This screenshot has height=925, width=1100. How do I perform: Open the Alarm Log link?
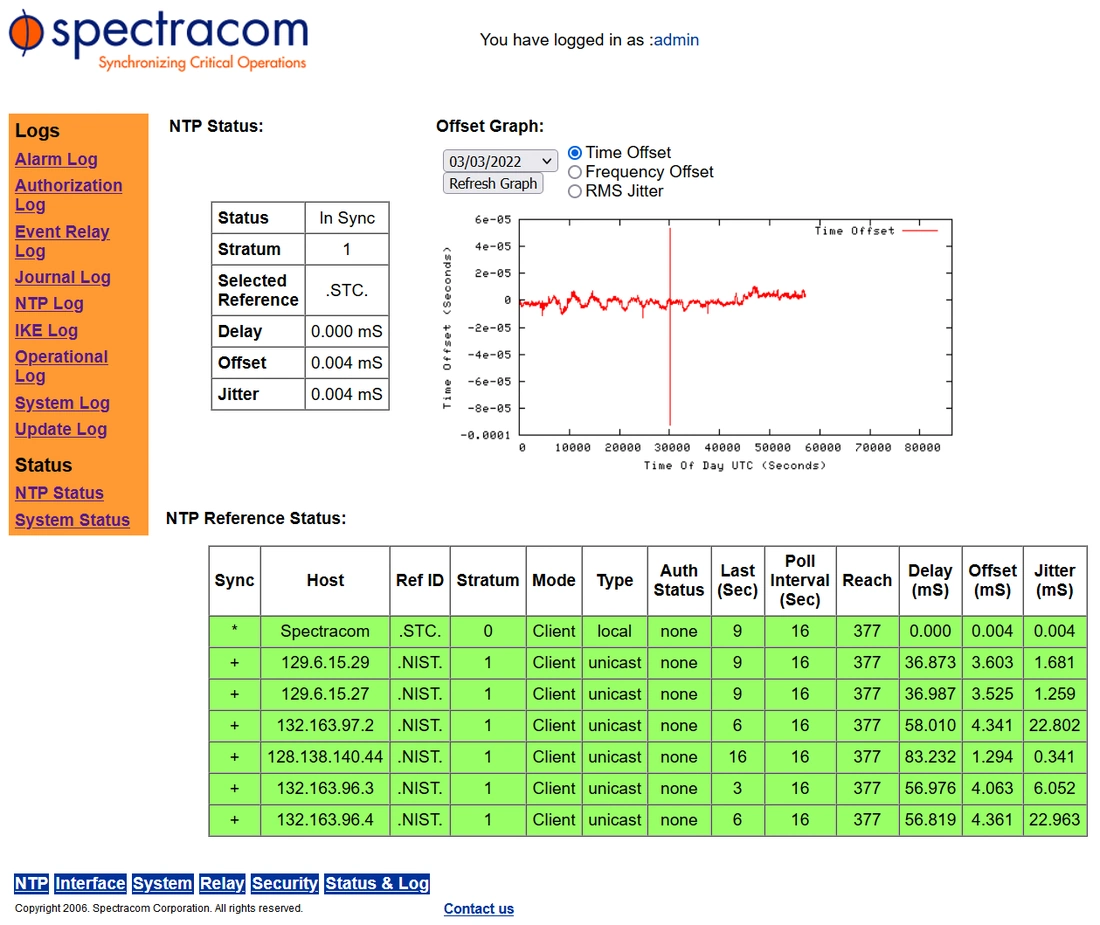click(x=56, y=160)
